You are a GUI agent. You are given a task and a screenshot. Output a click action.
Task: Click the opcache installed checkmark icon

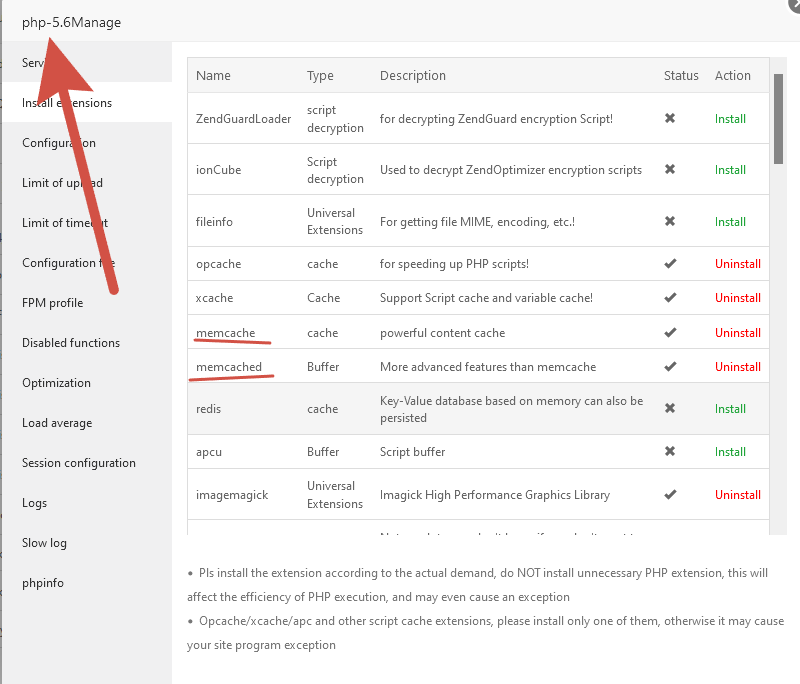point(670,264)
